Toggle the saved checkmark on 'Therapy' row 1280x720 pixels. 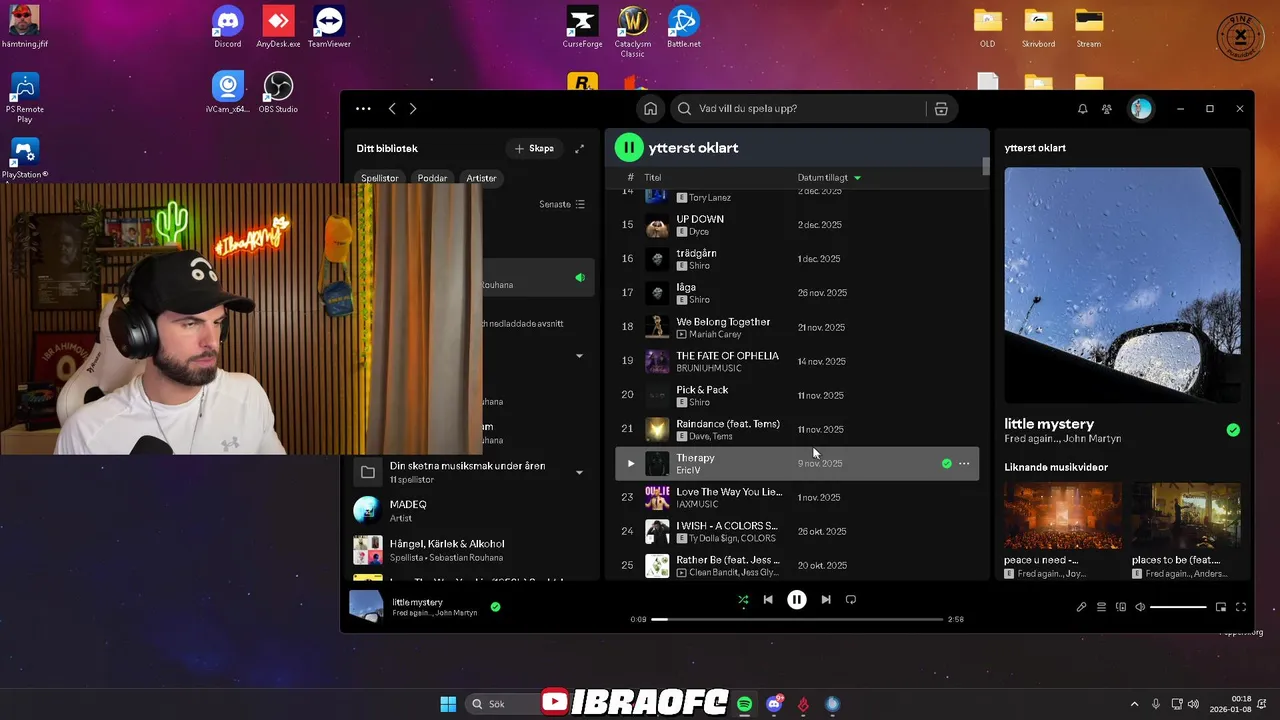pos(946,463)
